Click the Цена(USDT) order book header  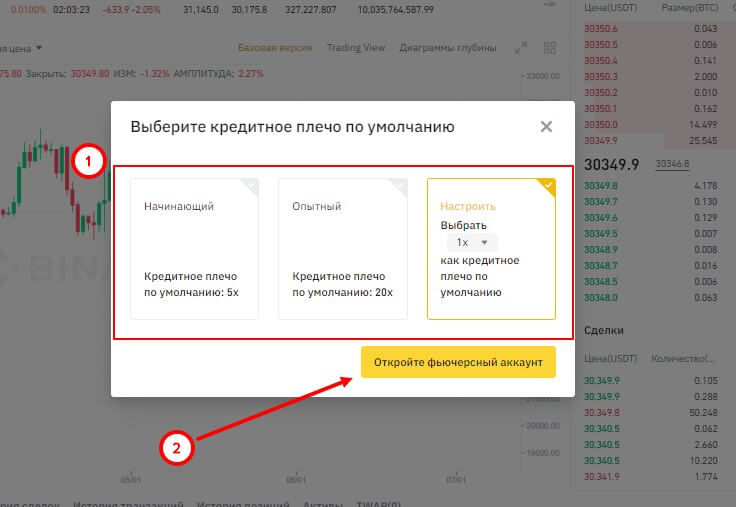coord(610,8)
